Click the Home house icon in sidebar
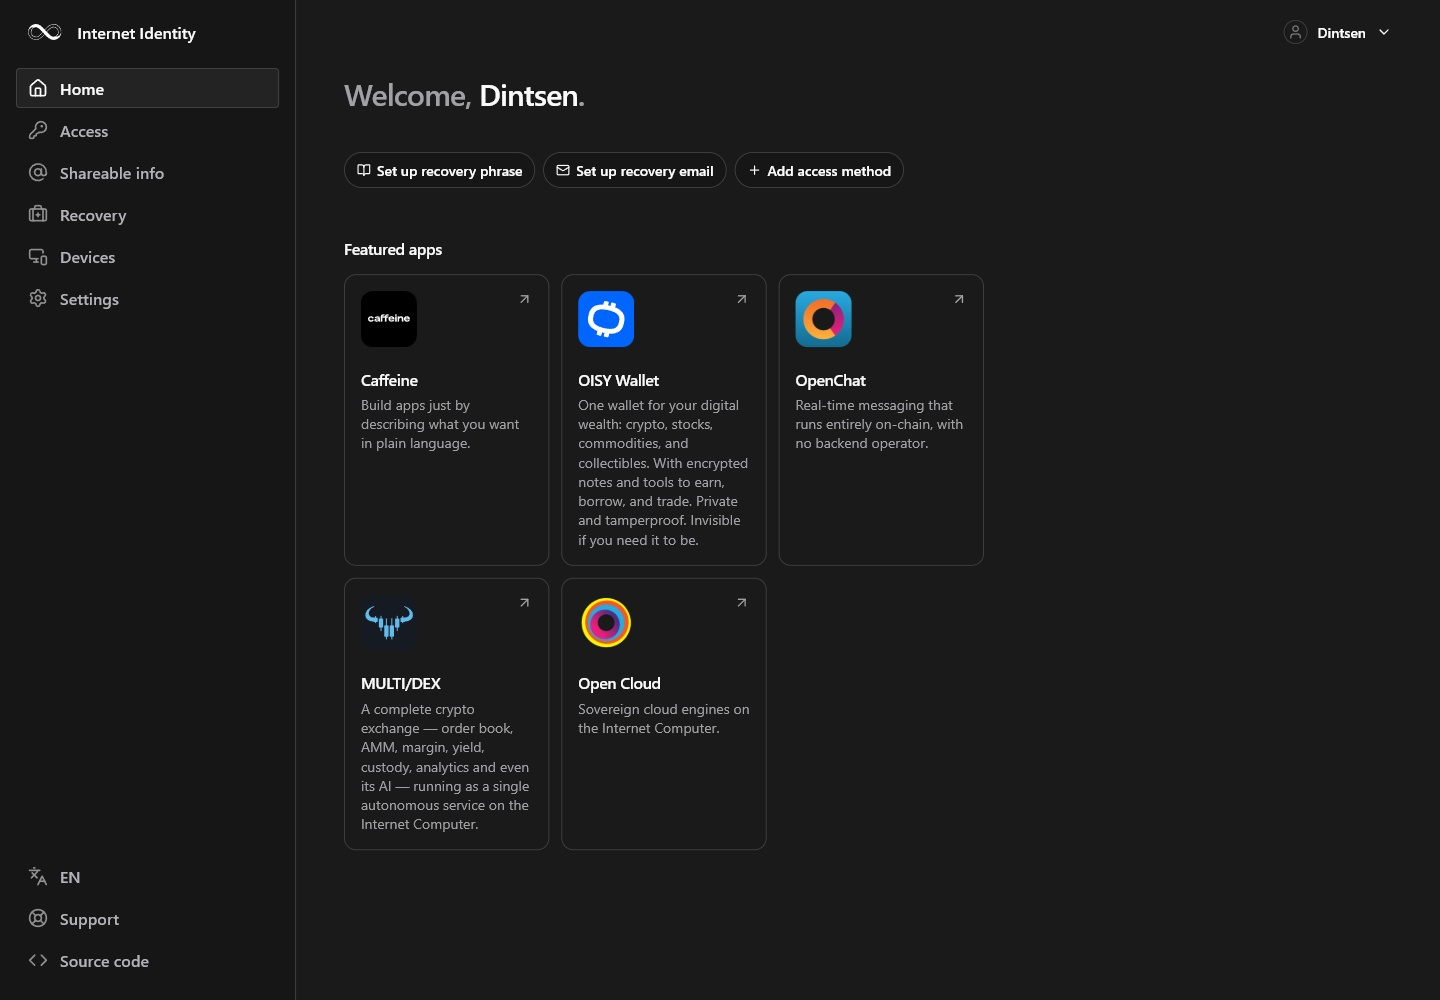Viewport: 1440px width, 1000px height. tap(38, 88)
